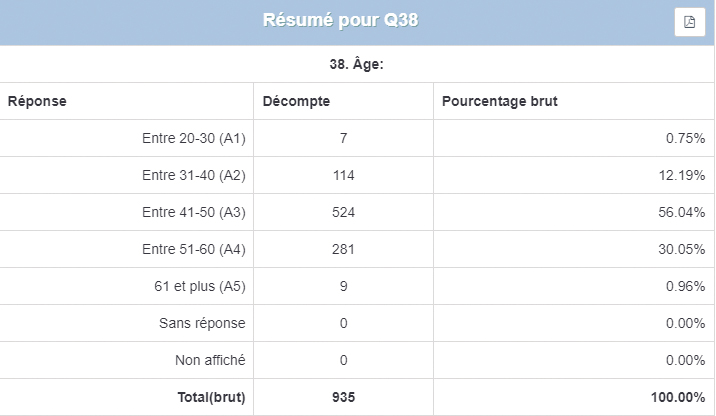Screen dimensions: 716x416
Task: Select the 'Entre 20-30 (A1)' row label
Action: [x=194, y=138]
